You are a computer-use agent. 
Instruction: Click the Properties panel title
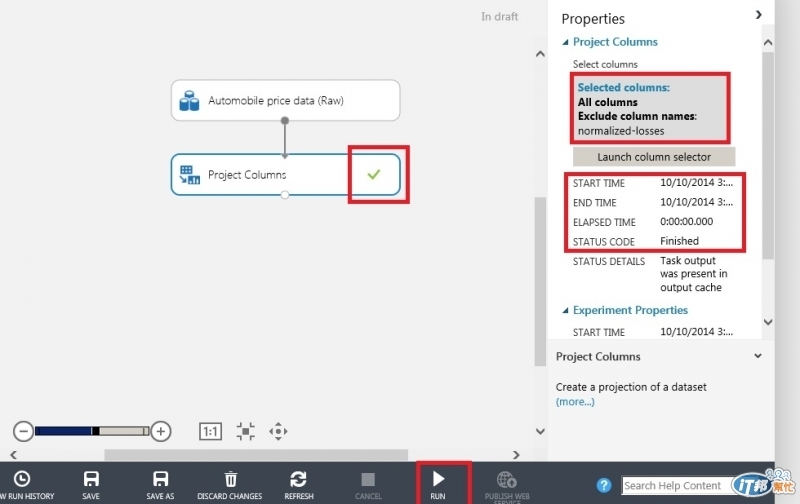click(x=593, y=19)
